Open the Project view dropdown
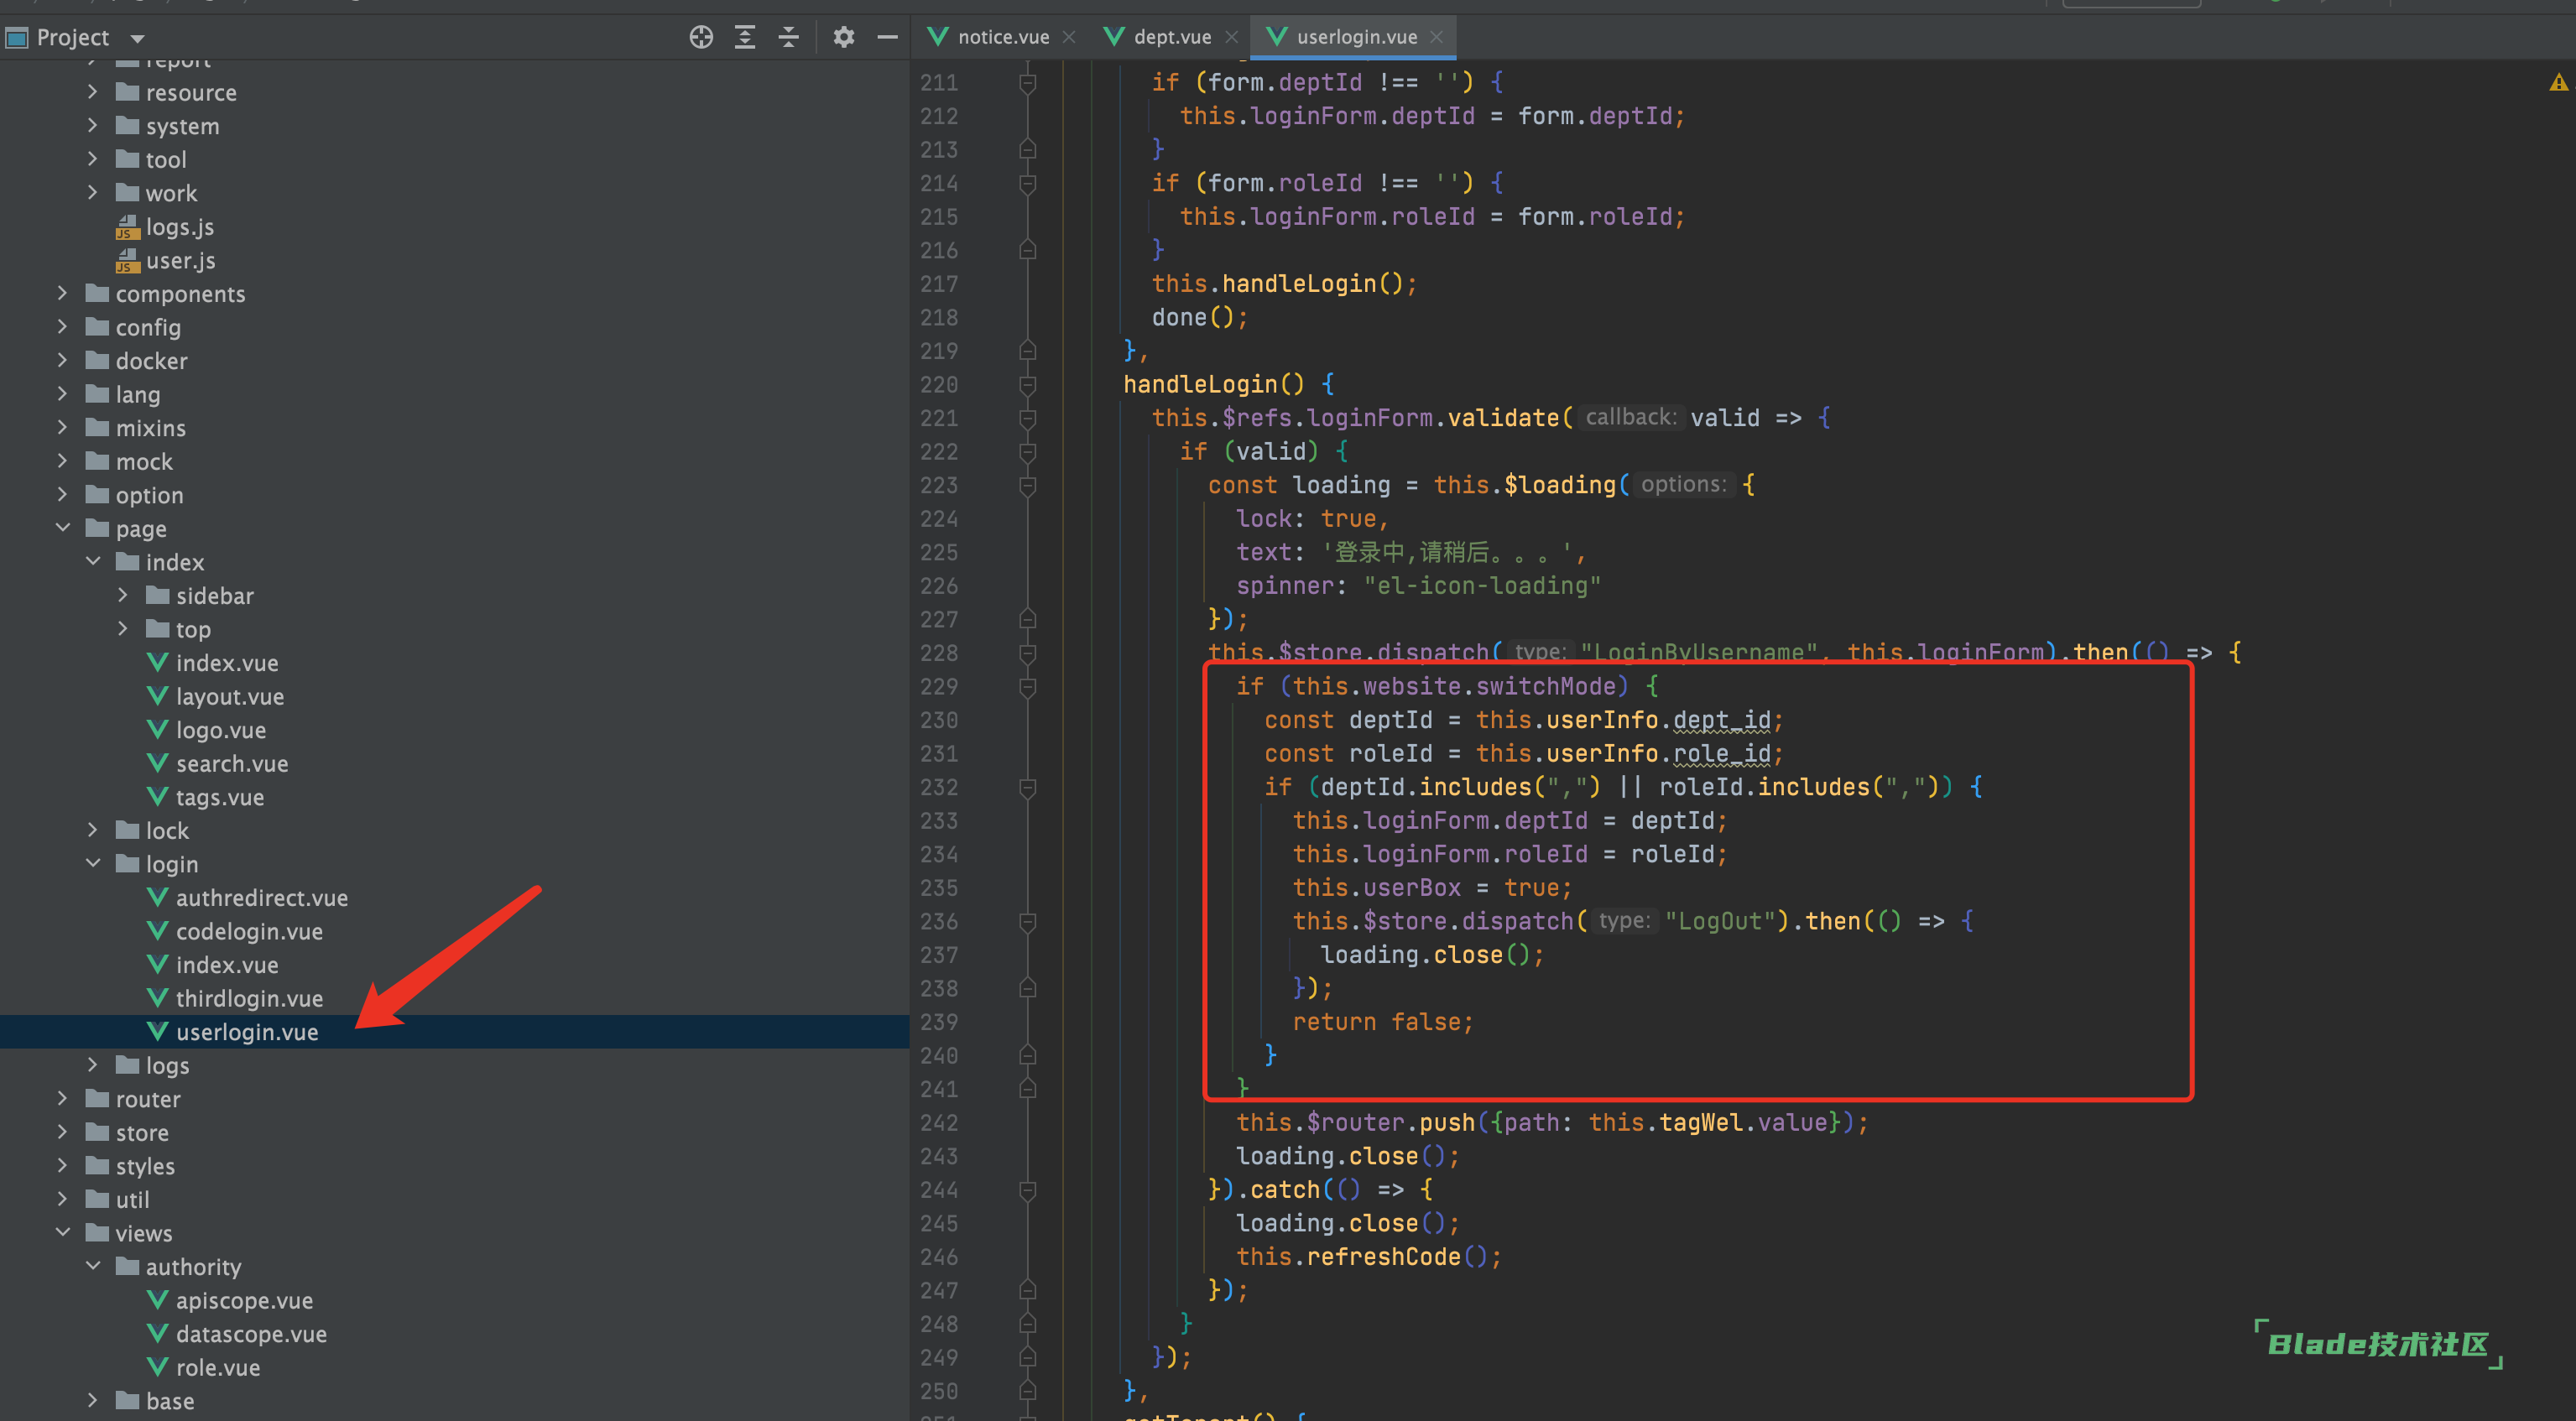Viewport: 2576px width, 1421px height. [137, 38]
